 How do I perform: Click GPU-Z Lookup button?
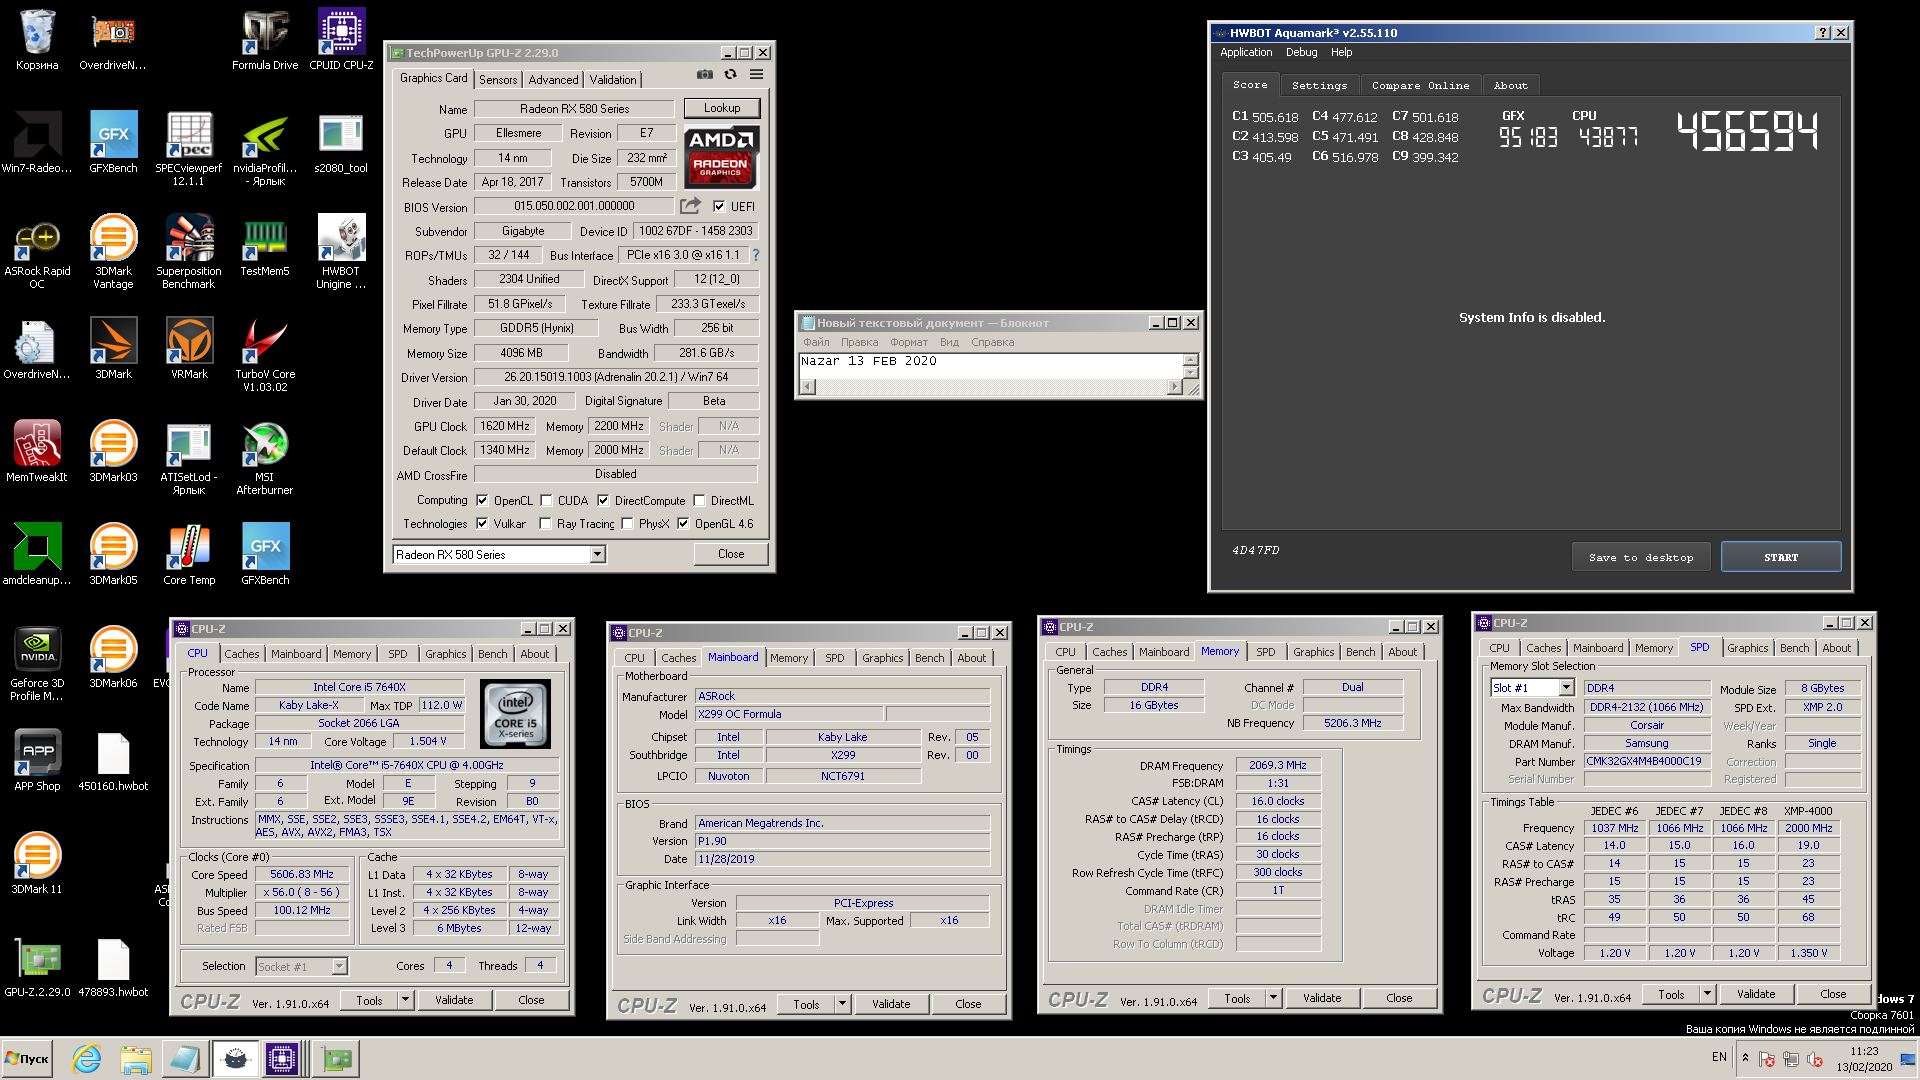[x=722, y=108]
